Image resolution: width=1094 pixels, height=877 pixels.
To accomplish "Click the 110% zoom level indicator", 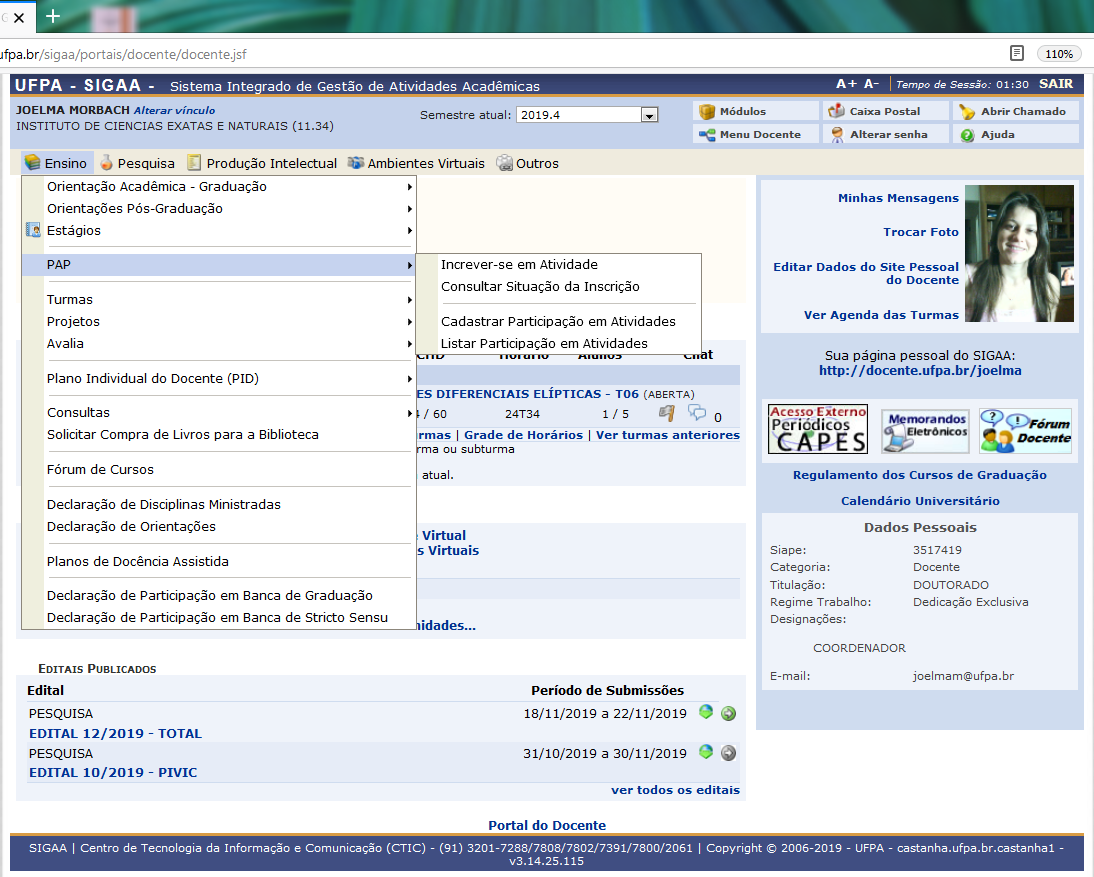I will pyautogui.click(x=1058, y=54).
